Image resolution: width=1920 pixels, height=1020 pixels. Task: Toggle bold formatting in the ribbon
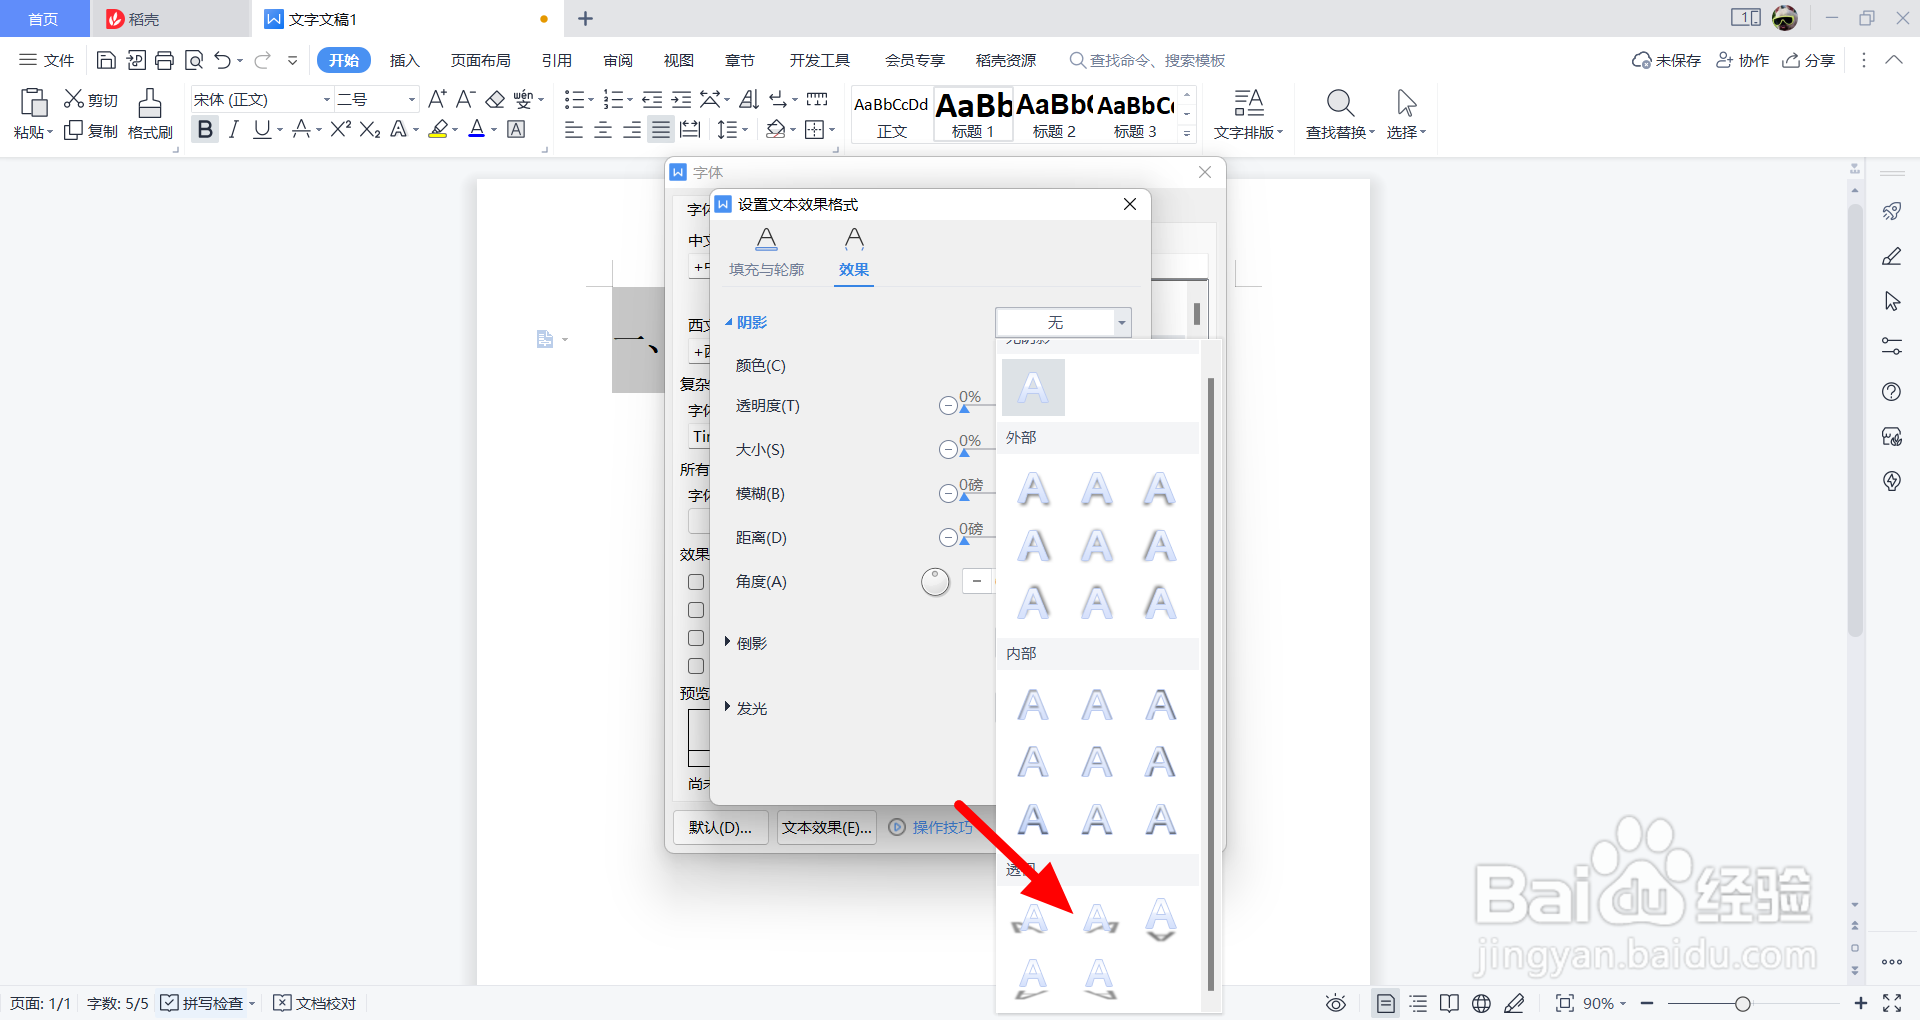tap(205, 130)
